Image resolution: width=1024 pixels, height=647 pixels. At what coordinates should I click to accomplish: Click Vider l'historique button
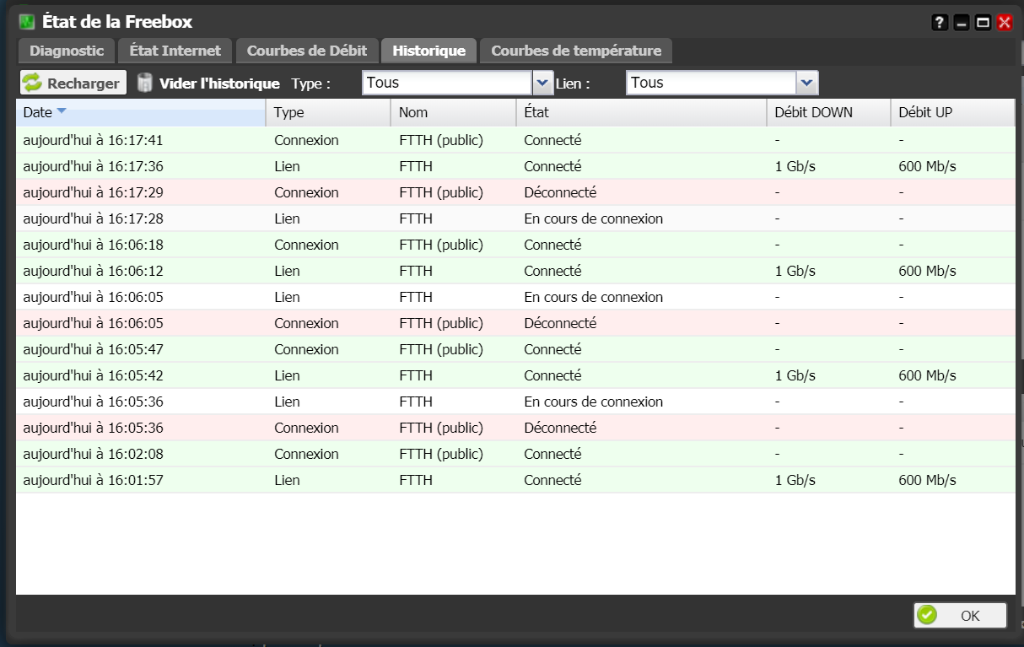209,83
